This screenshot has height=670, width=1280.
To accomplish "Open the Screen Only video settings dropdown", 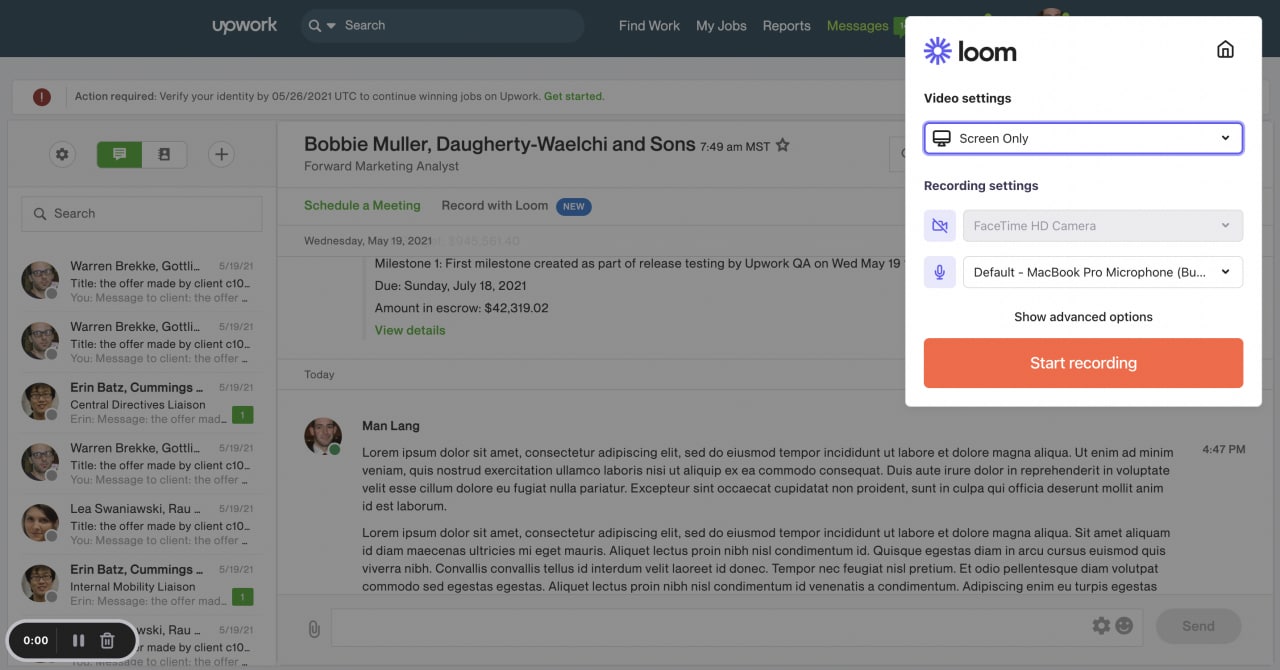I will pos(1083,138).
